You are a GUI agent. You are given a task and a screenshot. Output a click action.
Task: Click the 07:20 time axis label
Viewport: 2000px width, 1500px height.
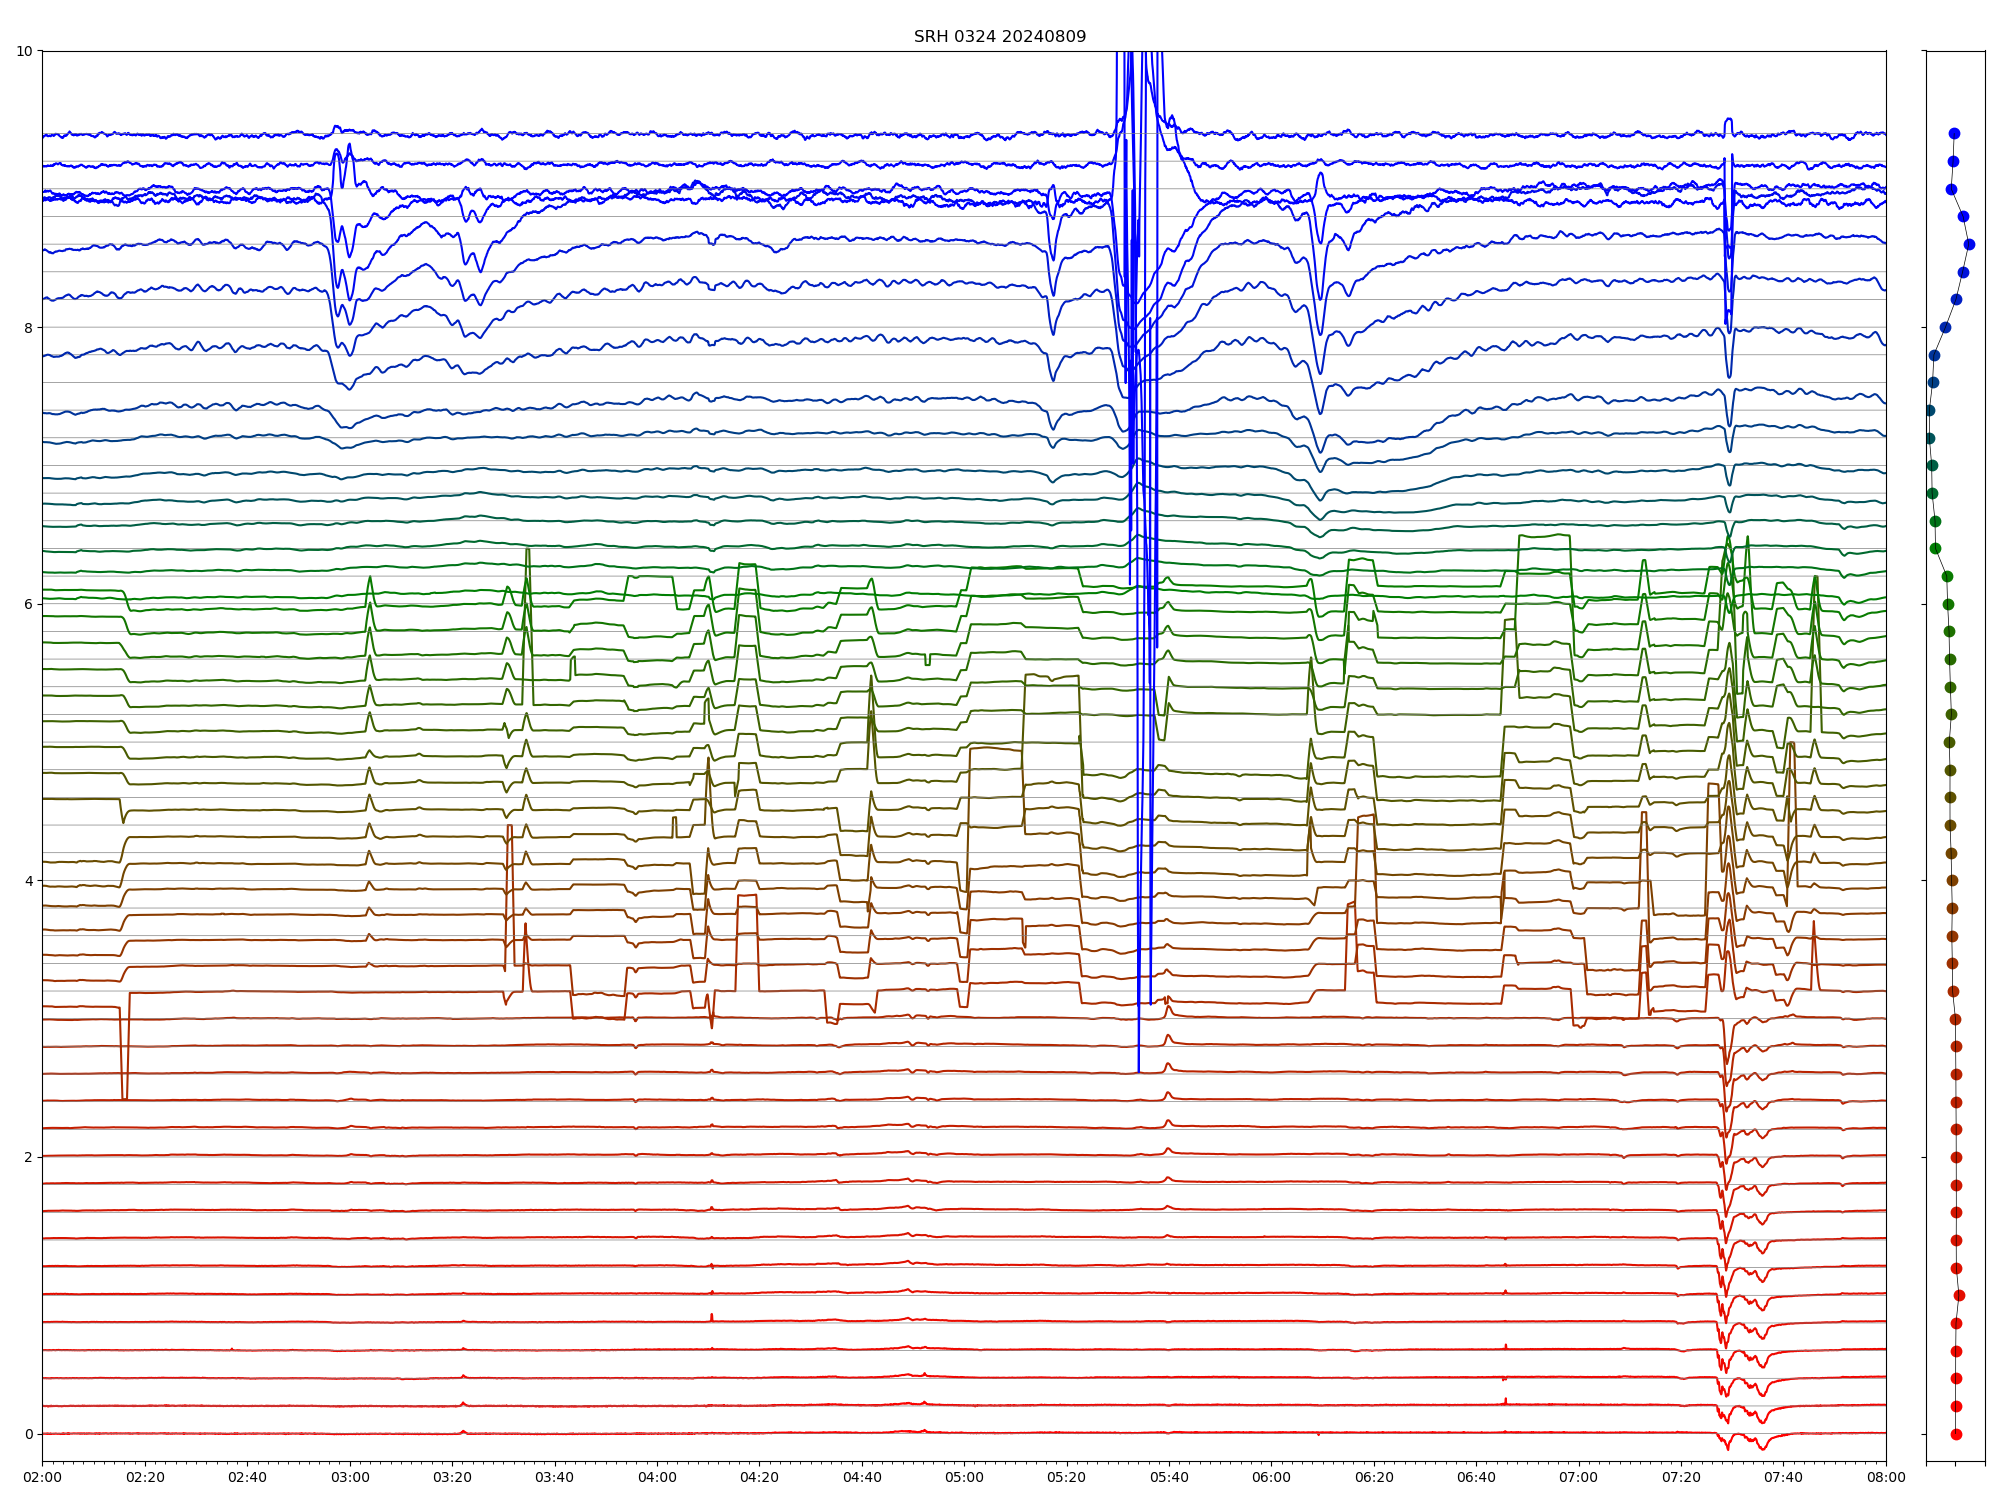pyautogui.click(x=1681, y=1477)
